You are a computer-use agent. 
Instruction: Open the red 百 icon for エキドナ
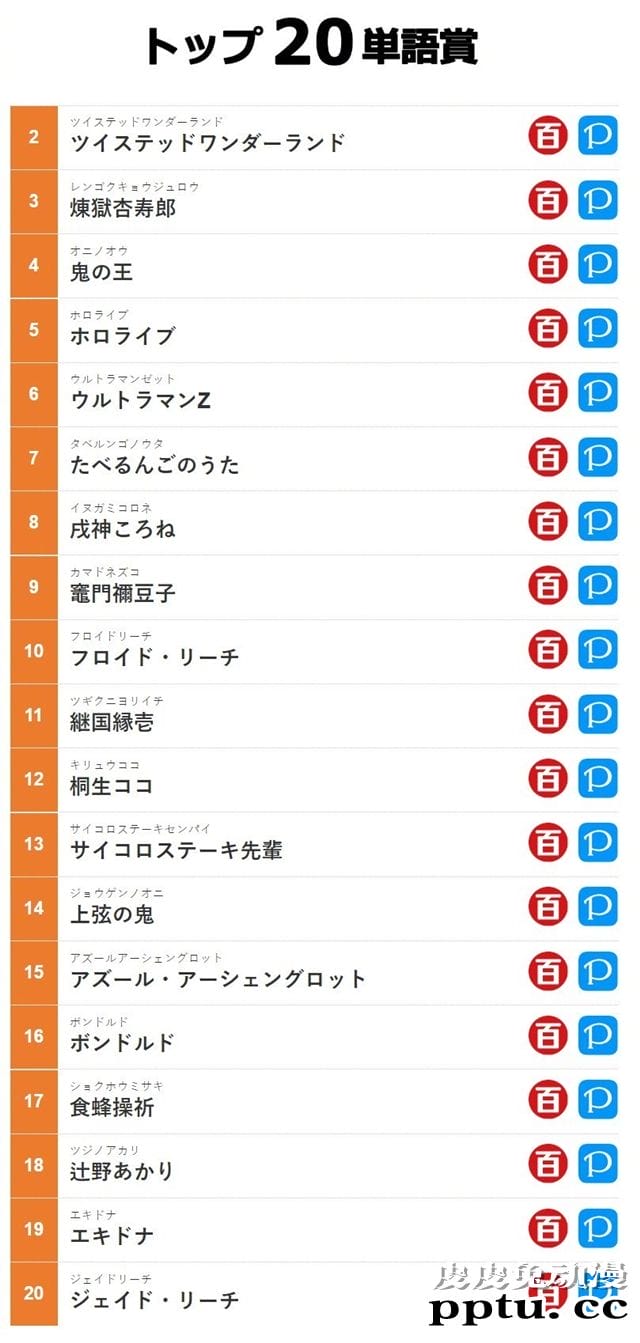(x=547, y=1228)
